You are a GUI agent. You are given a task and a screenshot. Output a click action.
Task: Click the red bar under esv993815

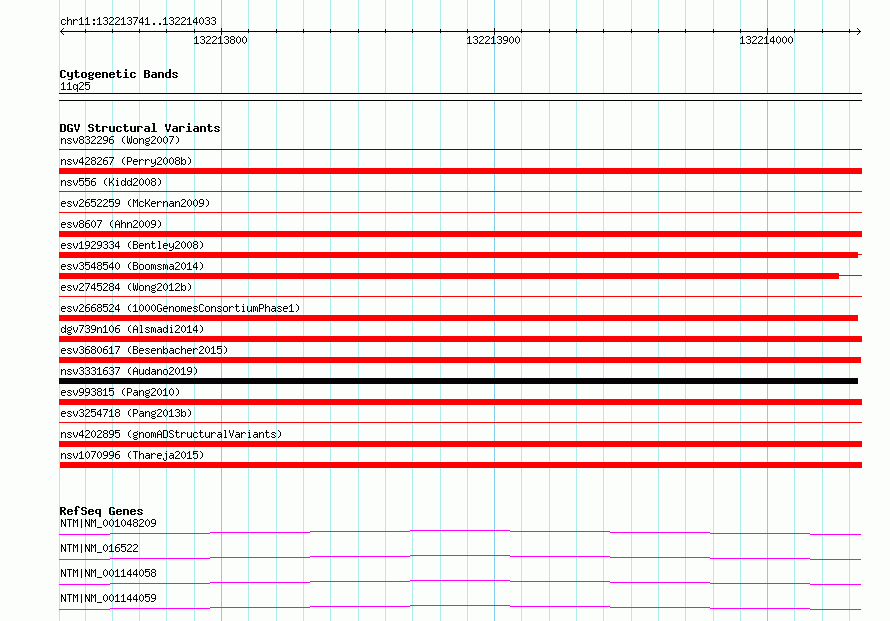point(460,402)
